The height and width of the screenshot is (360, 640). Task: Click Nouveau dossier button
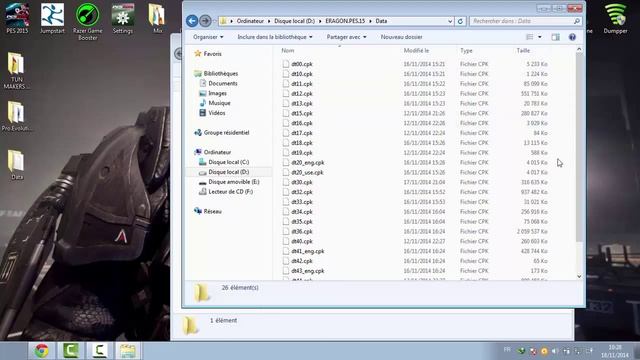[401, 37]
